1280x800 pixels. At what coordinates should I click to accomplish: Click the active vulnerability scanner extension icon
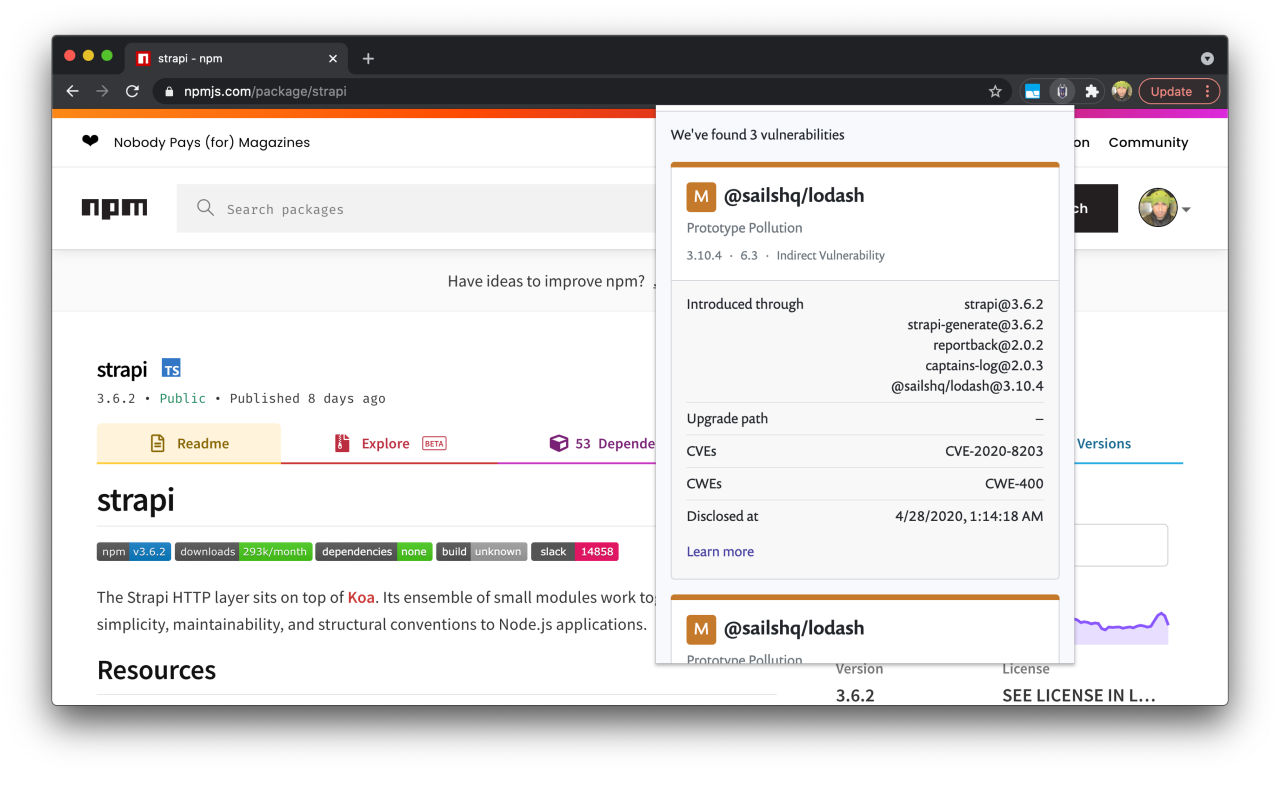click(x=1062, y=91)
